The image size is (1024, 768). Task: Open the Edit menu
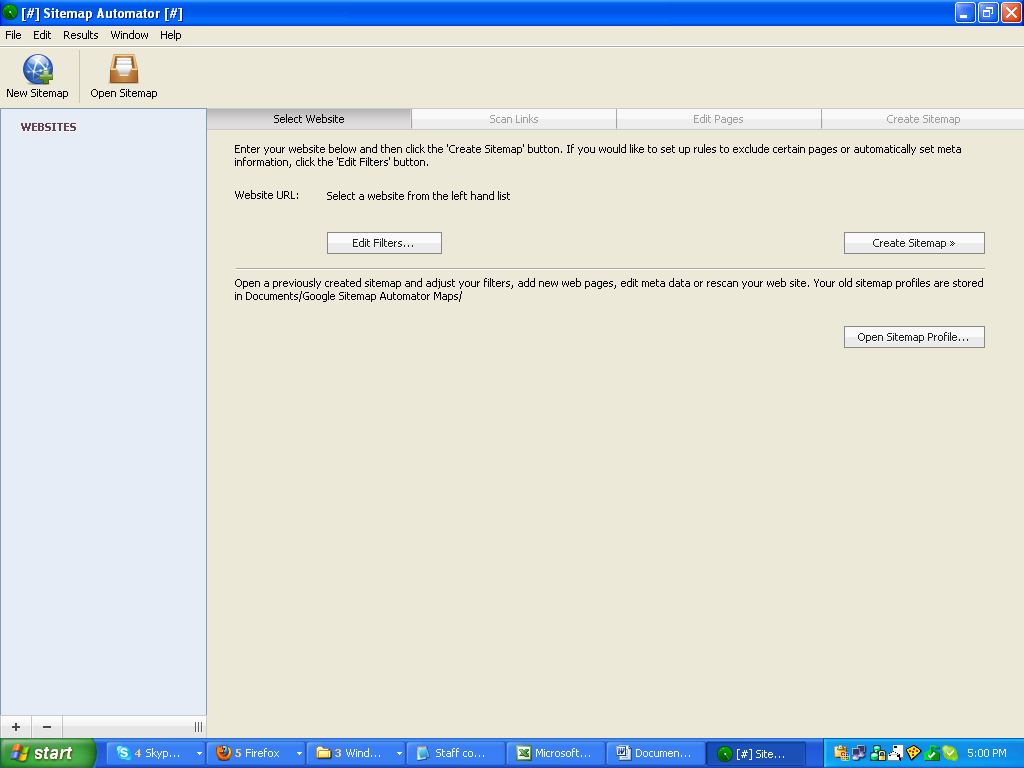(42, 35)
